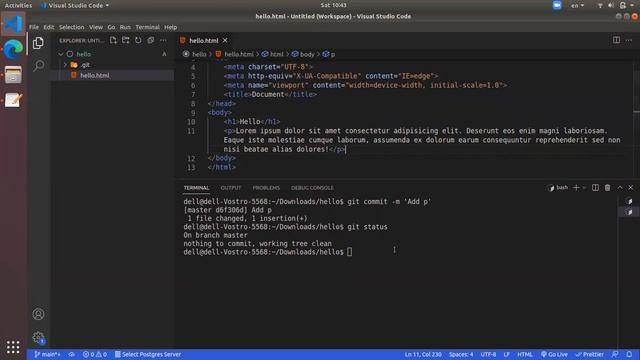Open the Run menu

(125, 27)
